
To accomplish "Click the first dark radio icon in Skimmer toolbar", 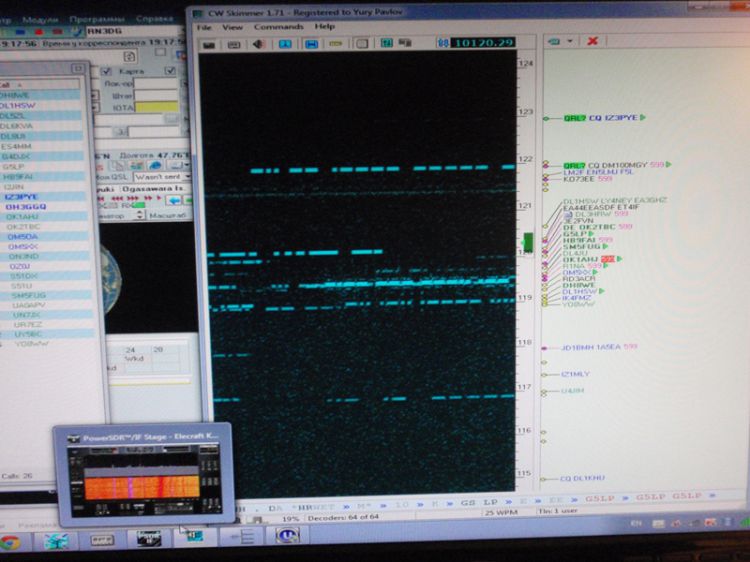I will pos(209,45).
